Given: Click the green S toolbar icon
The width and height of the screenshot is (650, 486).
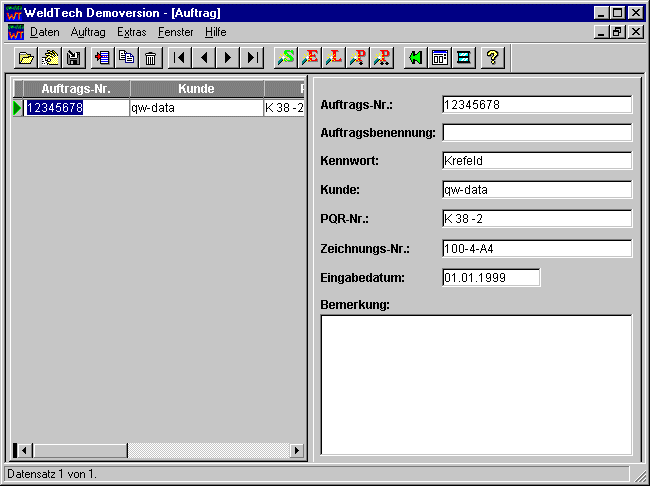Looking at the screenshot, I should [x=286, y=58].
